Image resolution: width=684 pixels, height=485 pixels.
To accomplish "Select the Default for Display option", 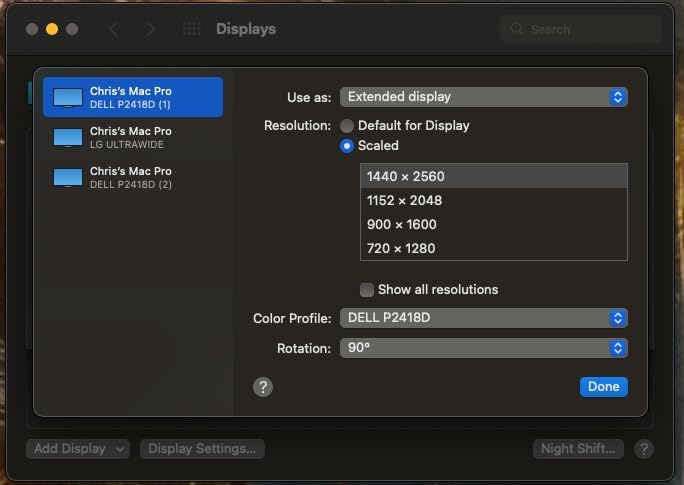I will (x=347, y=126).
